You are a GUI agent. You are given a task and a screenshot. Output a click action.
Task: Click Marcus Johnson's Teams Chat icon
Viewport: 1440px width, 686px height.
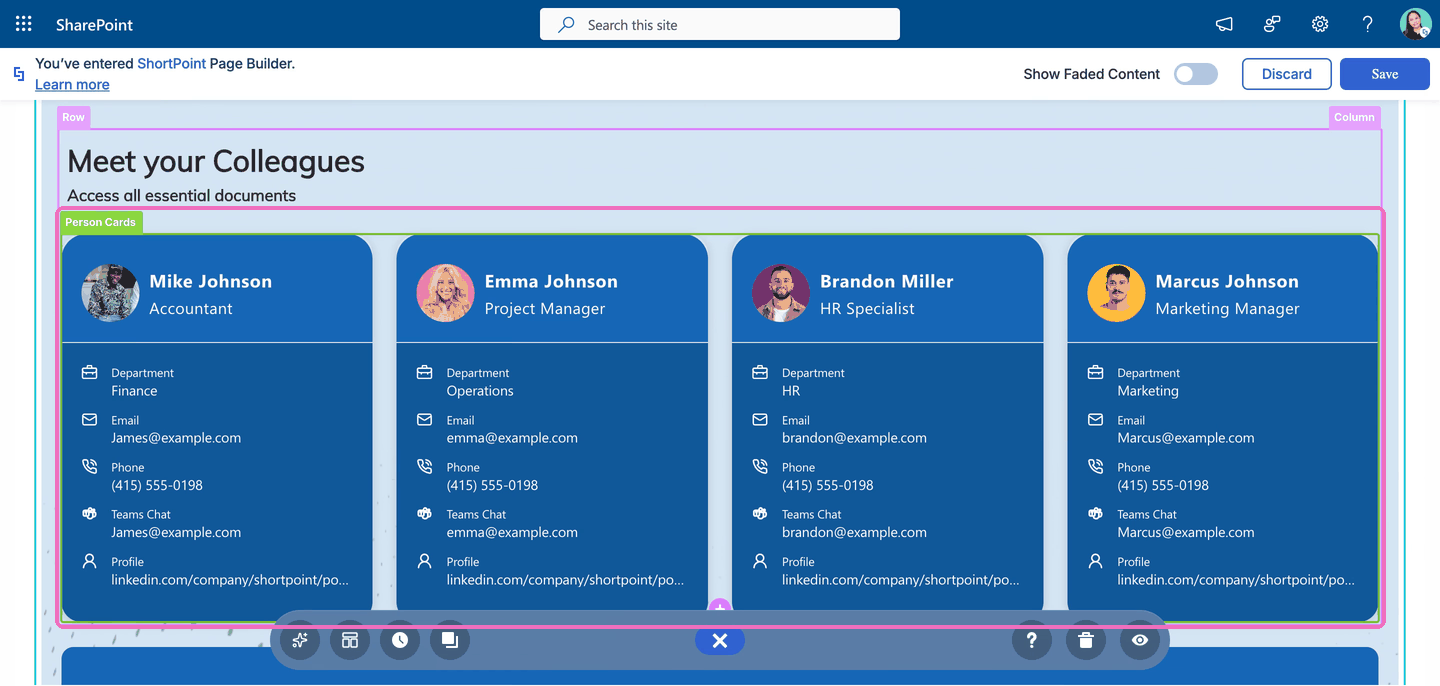click(1096, 514)
